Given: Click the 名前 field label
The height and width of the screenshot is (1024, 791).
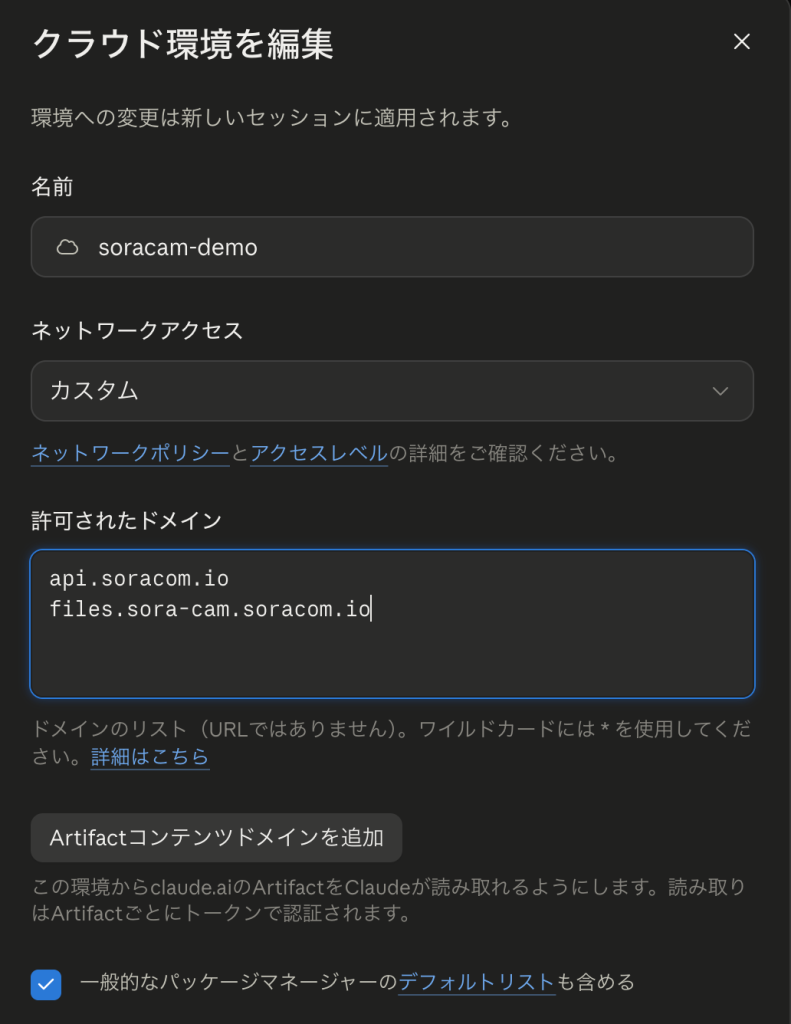Looking at the screenshot, I should pyautogui.click(x=52, y=187).
